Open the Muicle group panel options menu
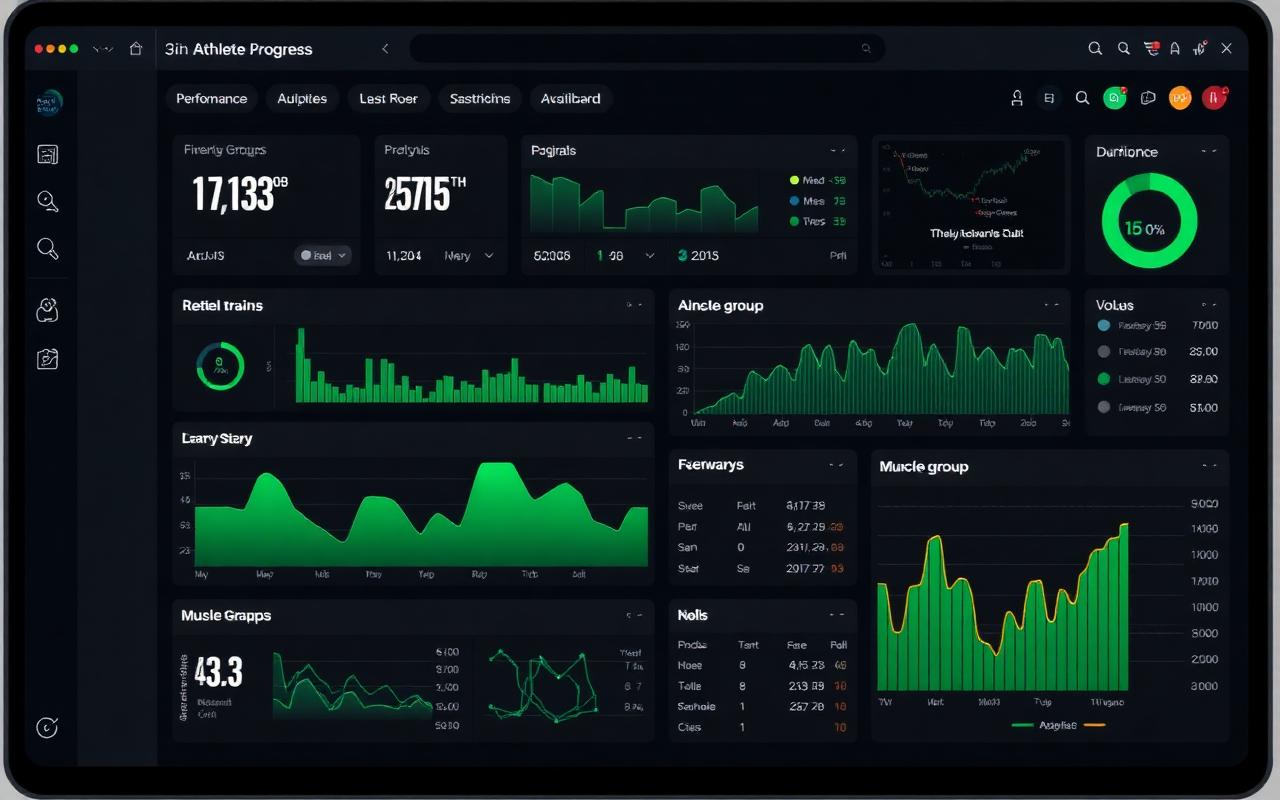The height and width of the screenshot is (800, 1280). pyautogui.click(x=1209, y=466)
